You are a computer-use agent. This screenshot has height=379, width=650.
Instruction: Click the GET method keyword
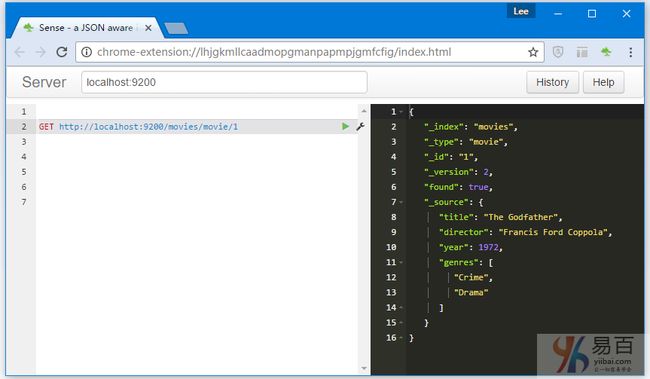(x=46, y=126)
